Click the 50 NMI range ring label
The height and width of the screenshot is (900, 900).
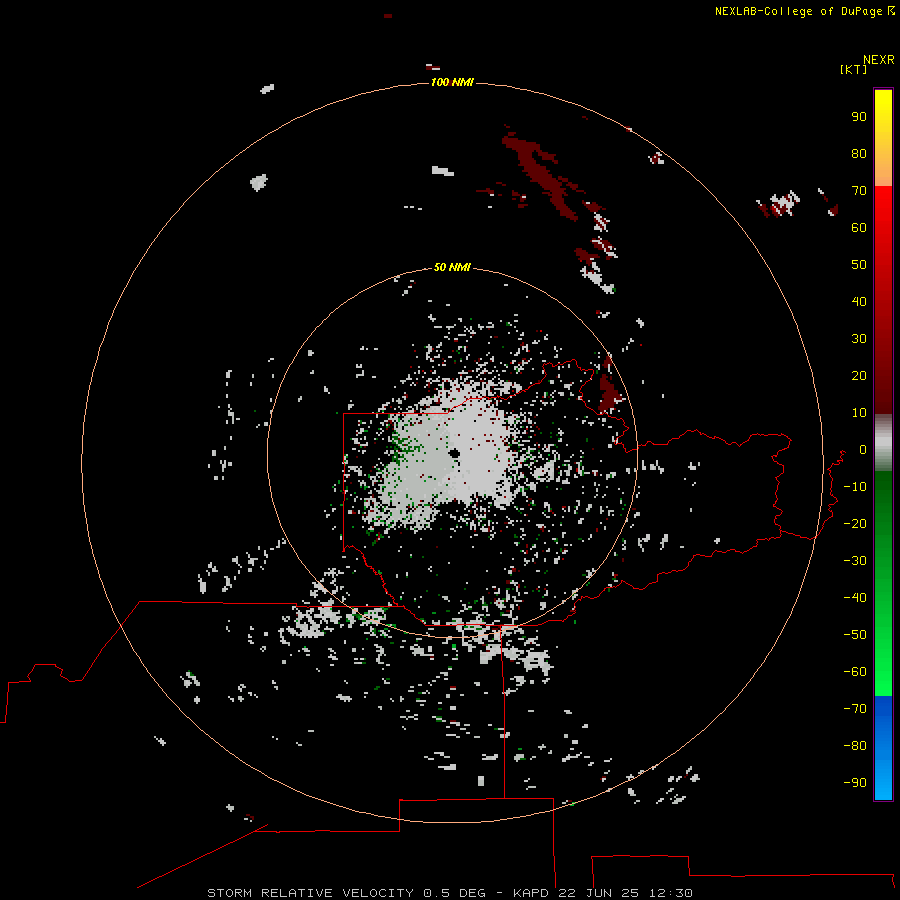coord(452,267)
